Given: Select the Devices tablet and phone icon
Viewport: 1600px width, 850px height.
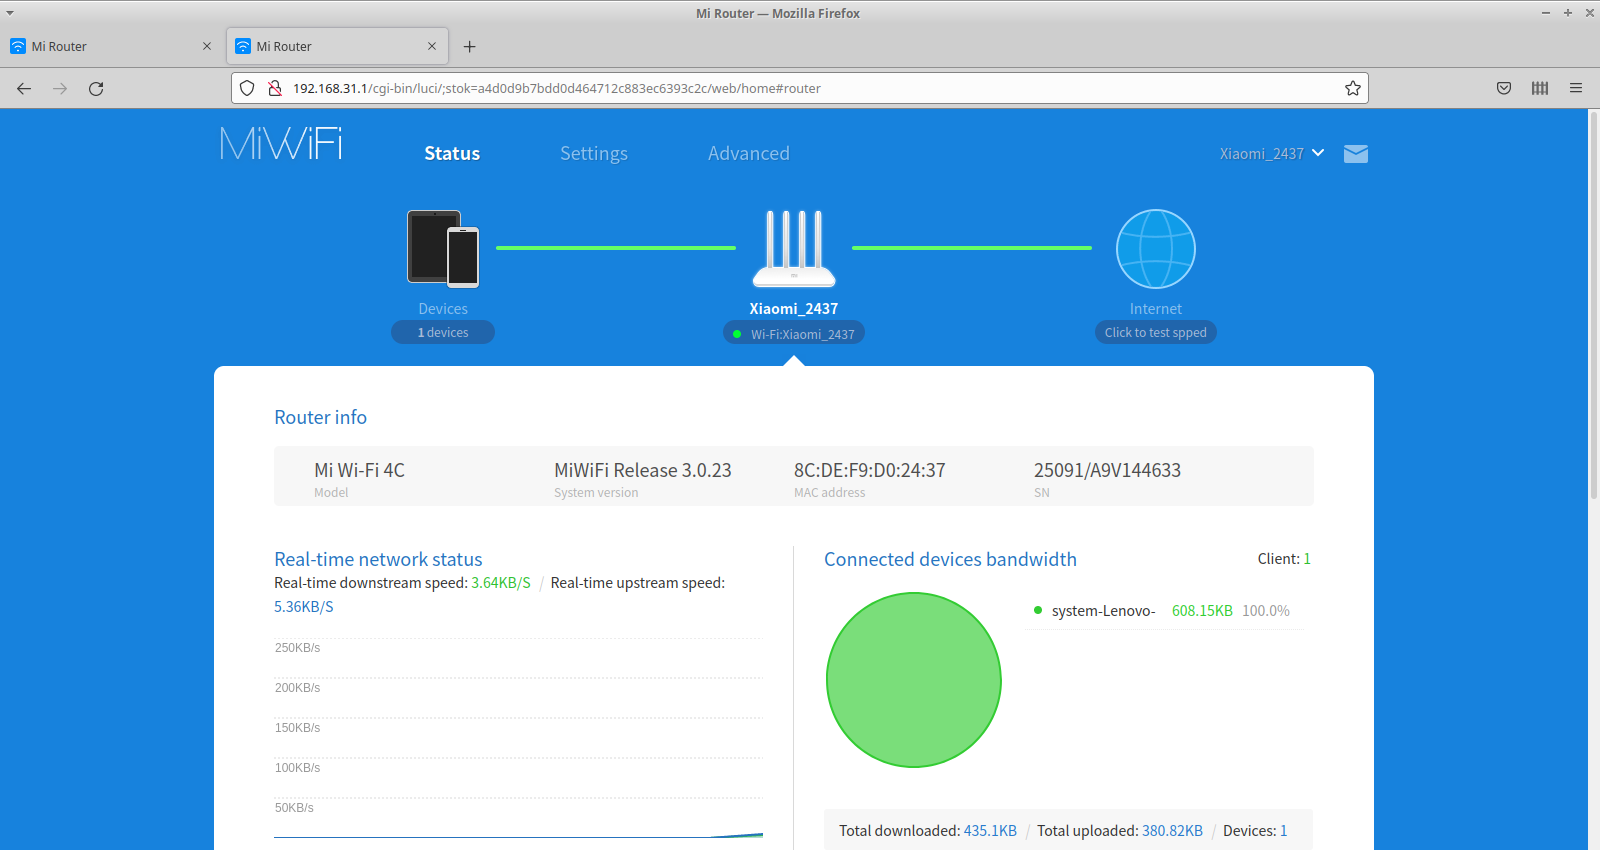Looking at the screenshot, I should click(443, 248).
